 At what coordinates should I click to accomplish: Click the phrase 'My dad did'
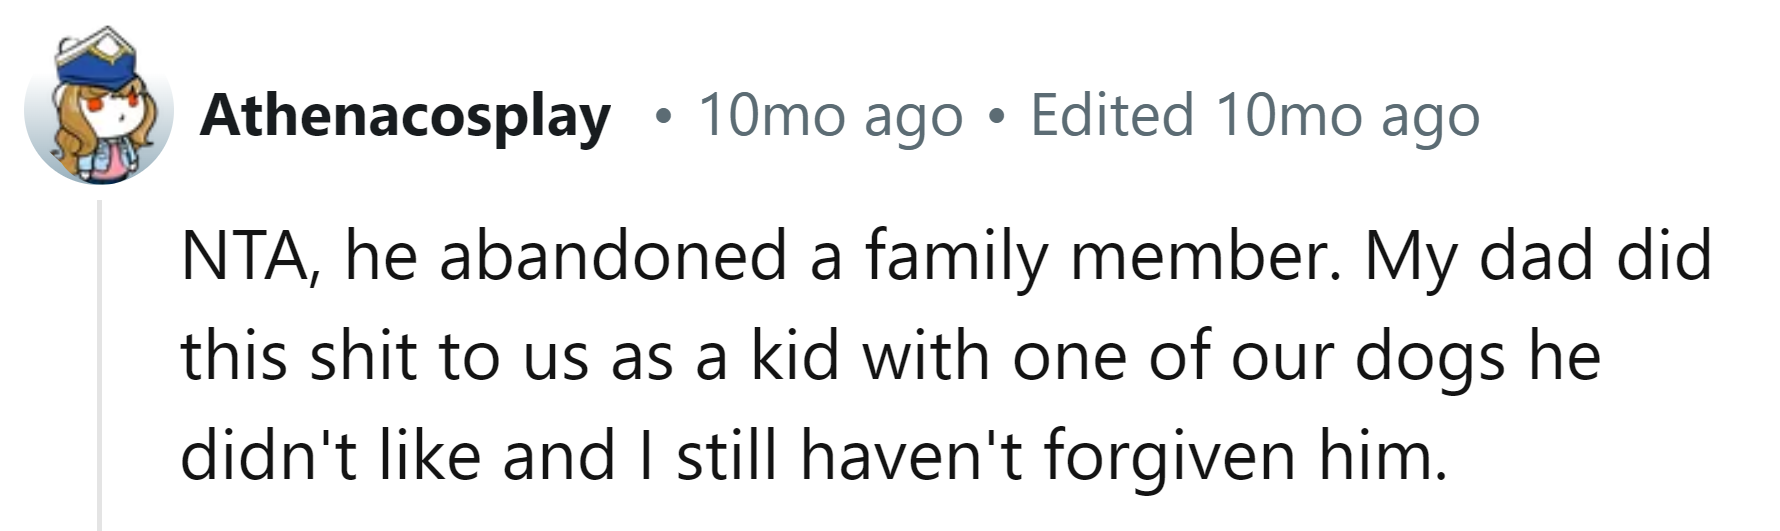pyautogui.click(x=1538, y=256)
